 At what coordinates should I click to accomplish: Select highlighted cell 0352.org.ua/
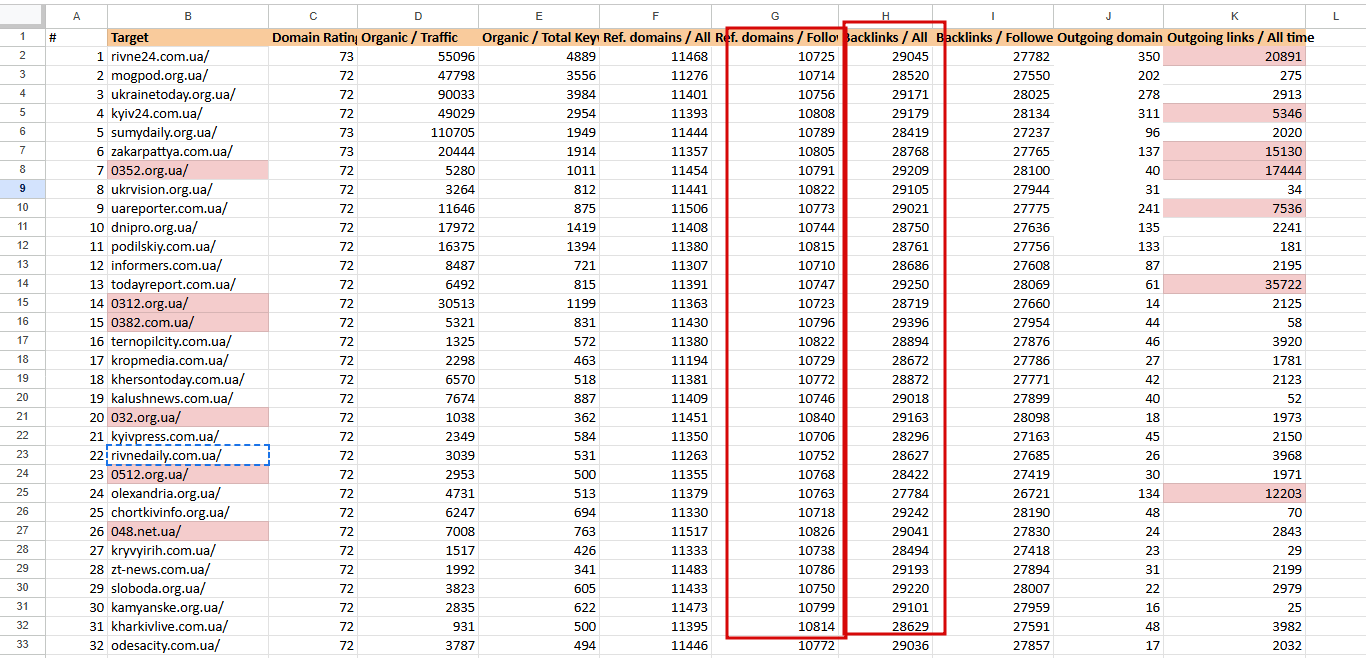pyautogui.click(x=188, y=170)
